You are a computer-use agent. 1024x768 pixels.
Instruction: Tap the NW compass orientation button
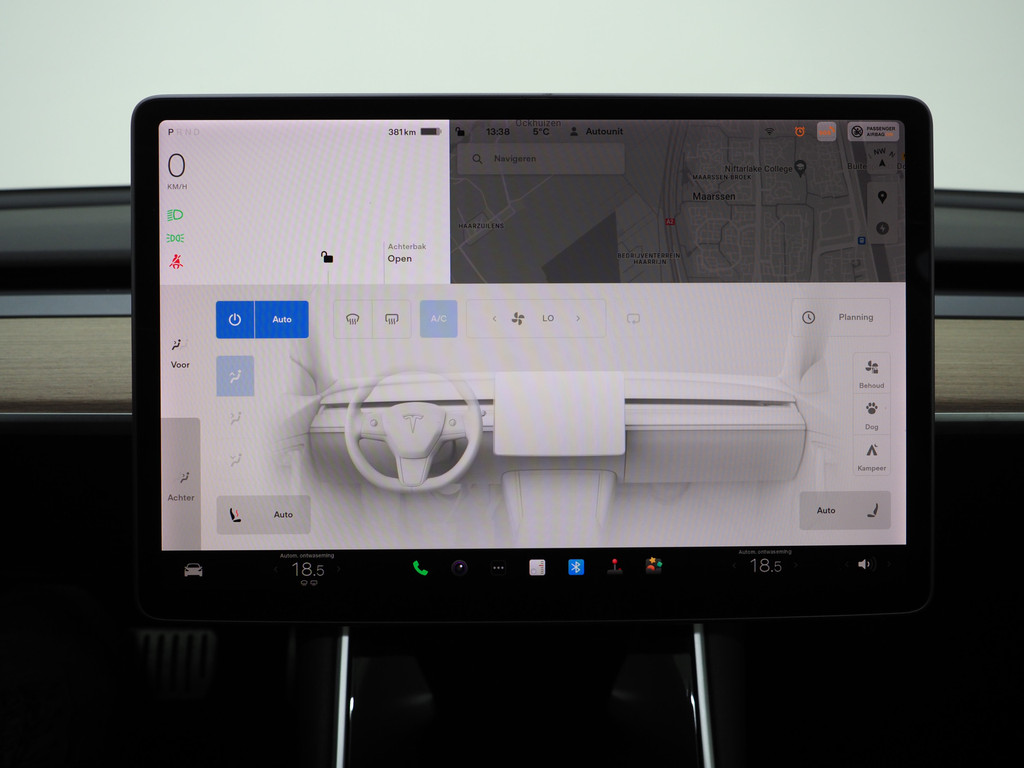pos(881,158)
